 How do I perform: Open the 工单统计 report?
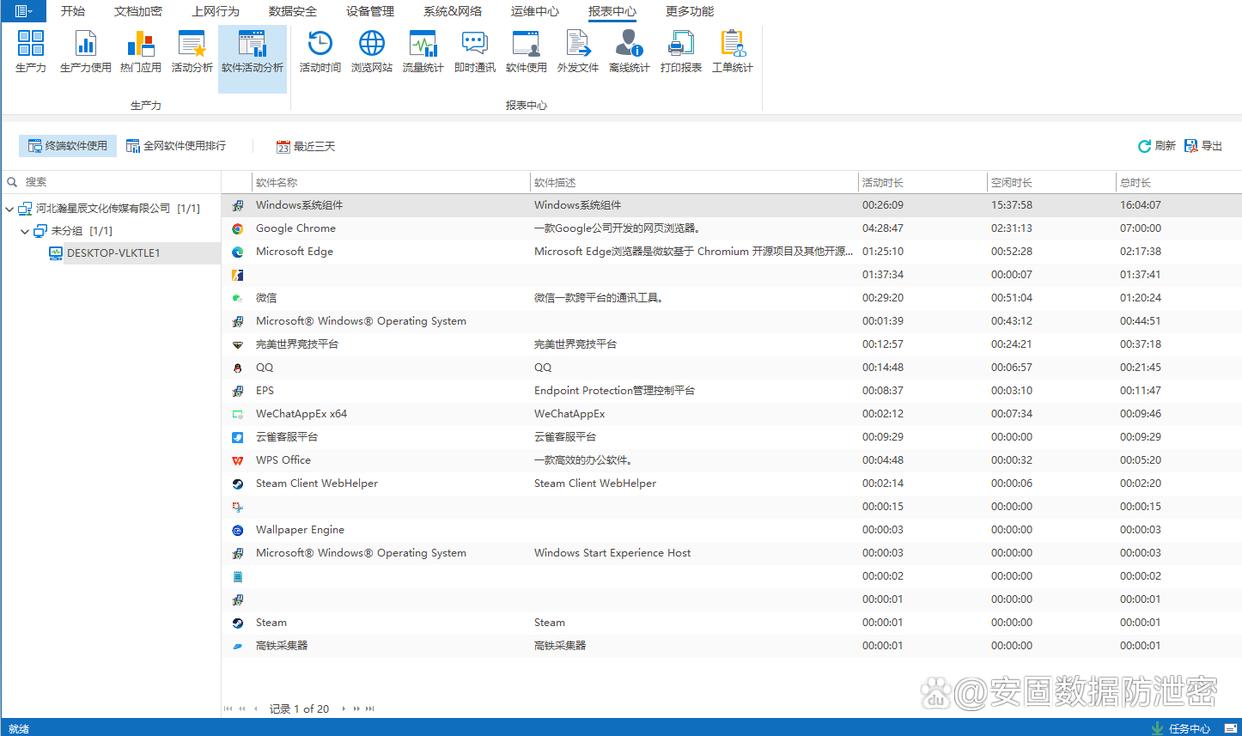[732, 51]
